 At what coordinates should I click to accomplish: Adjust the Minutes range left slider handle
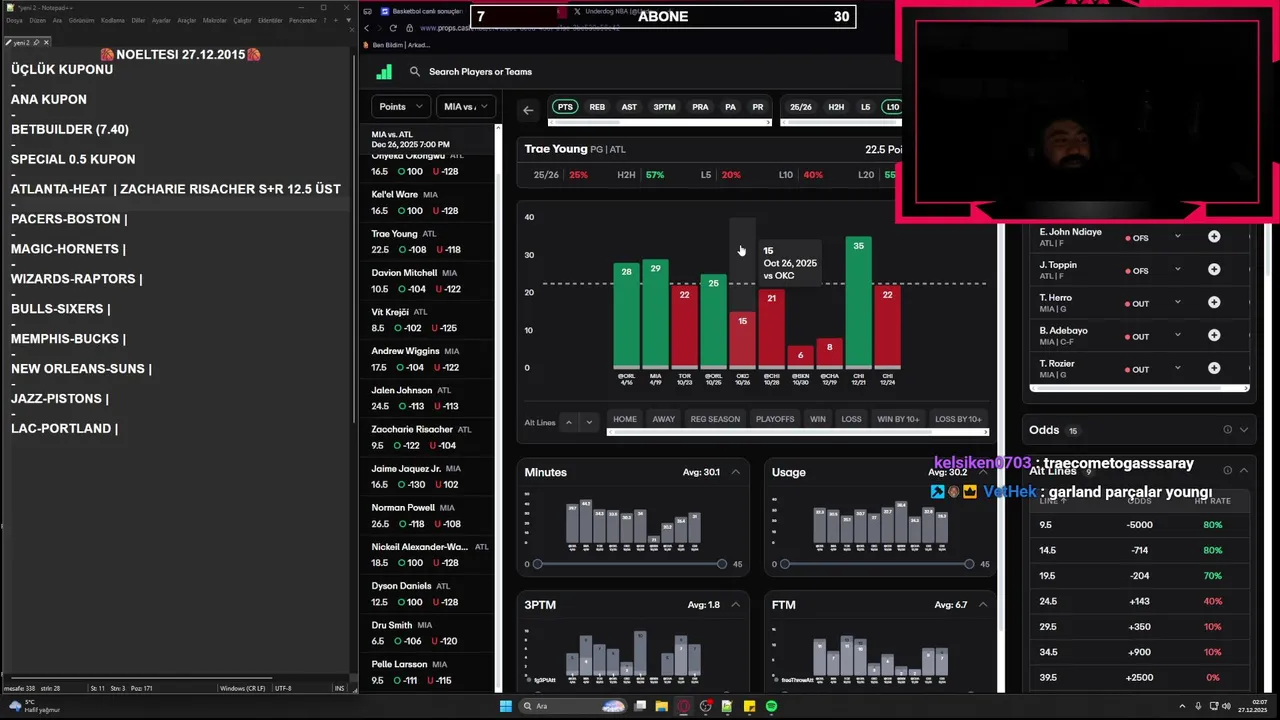pos(538,564)
